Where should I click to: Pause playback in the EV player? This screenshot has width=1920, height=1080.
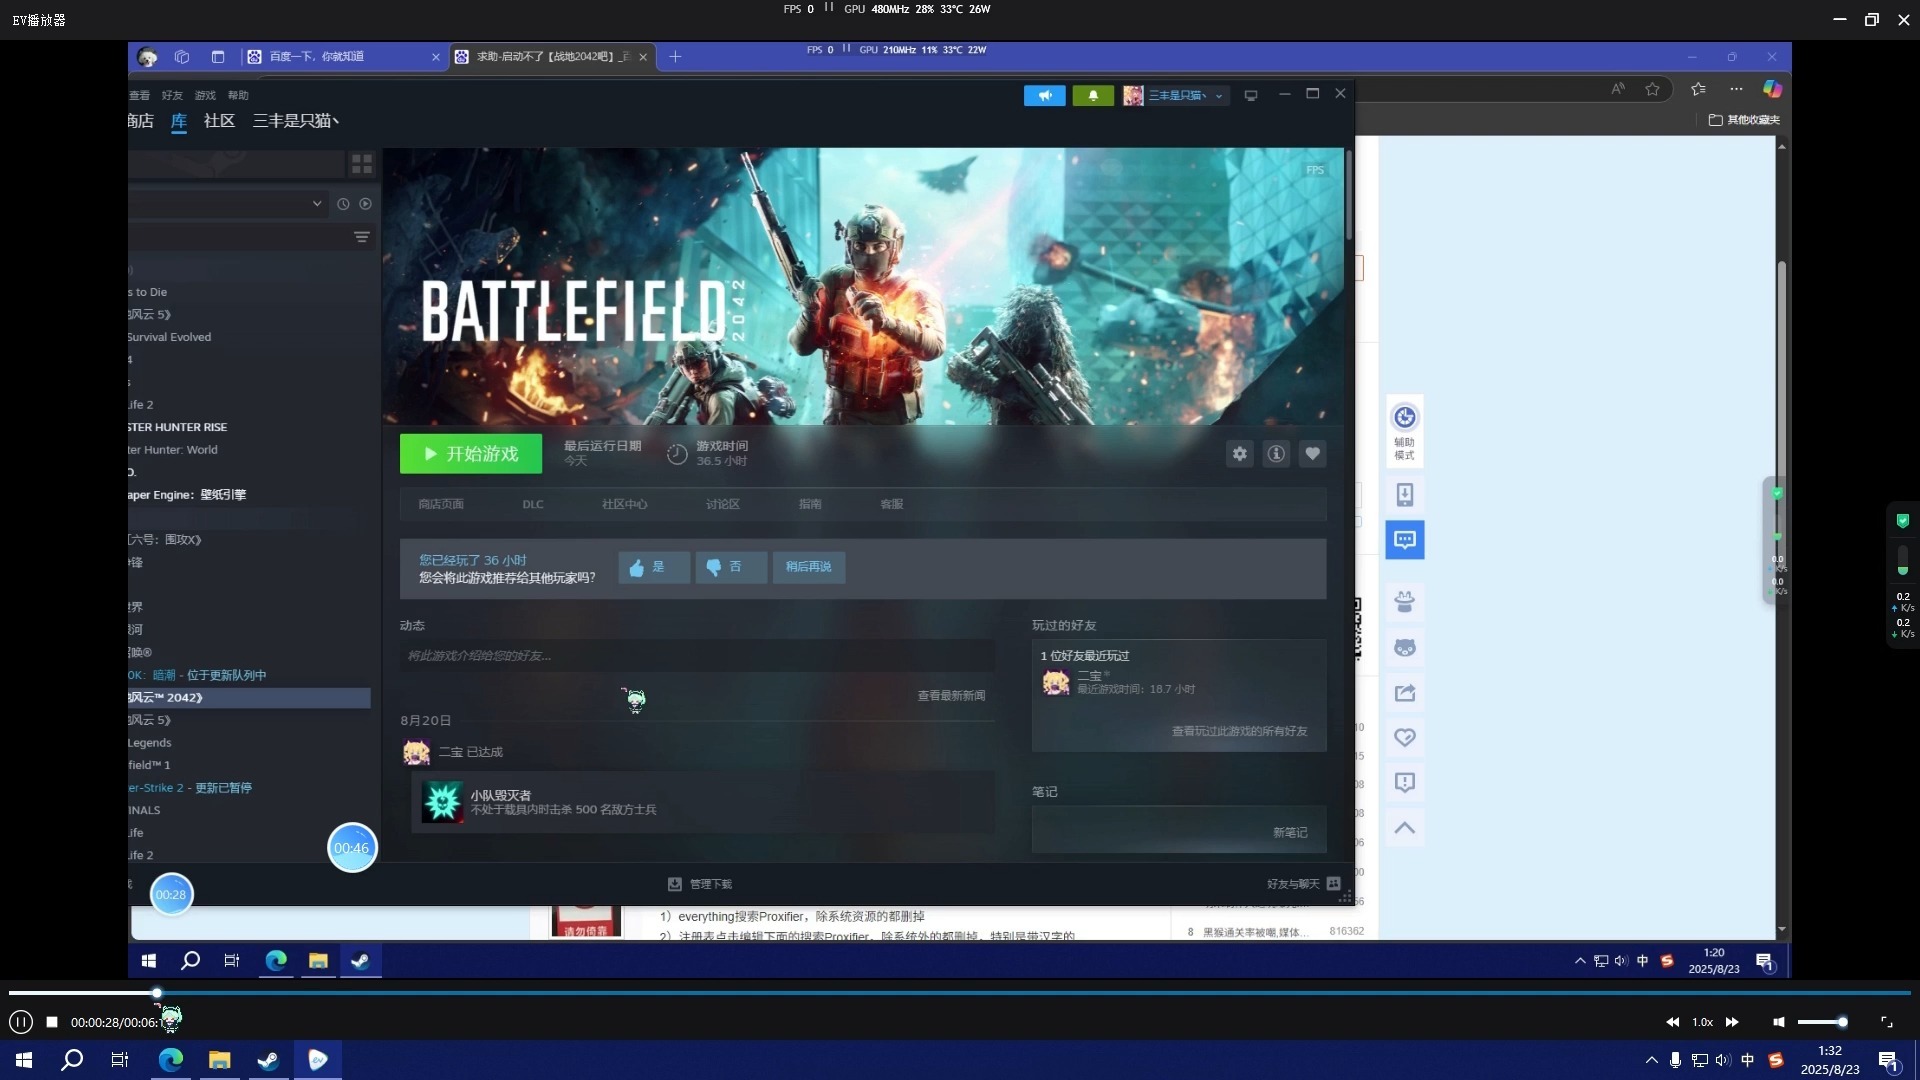(x=21, y=1022)
